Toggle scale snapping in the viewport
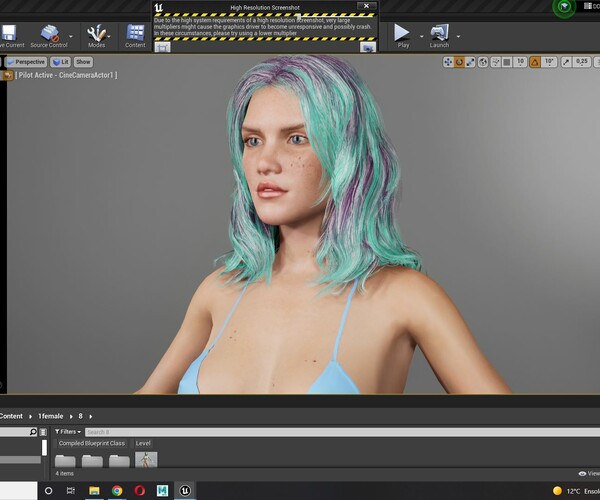 pyautogui.click(x=566, y=62)
